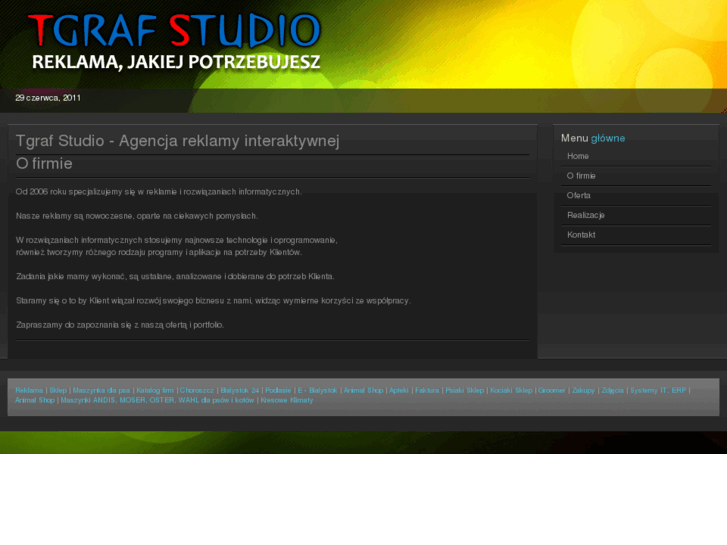Follow the Katalog firm link
Viewport: 727px width, 545px height.
pos(155,390)
